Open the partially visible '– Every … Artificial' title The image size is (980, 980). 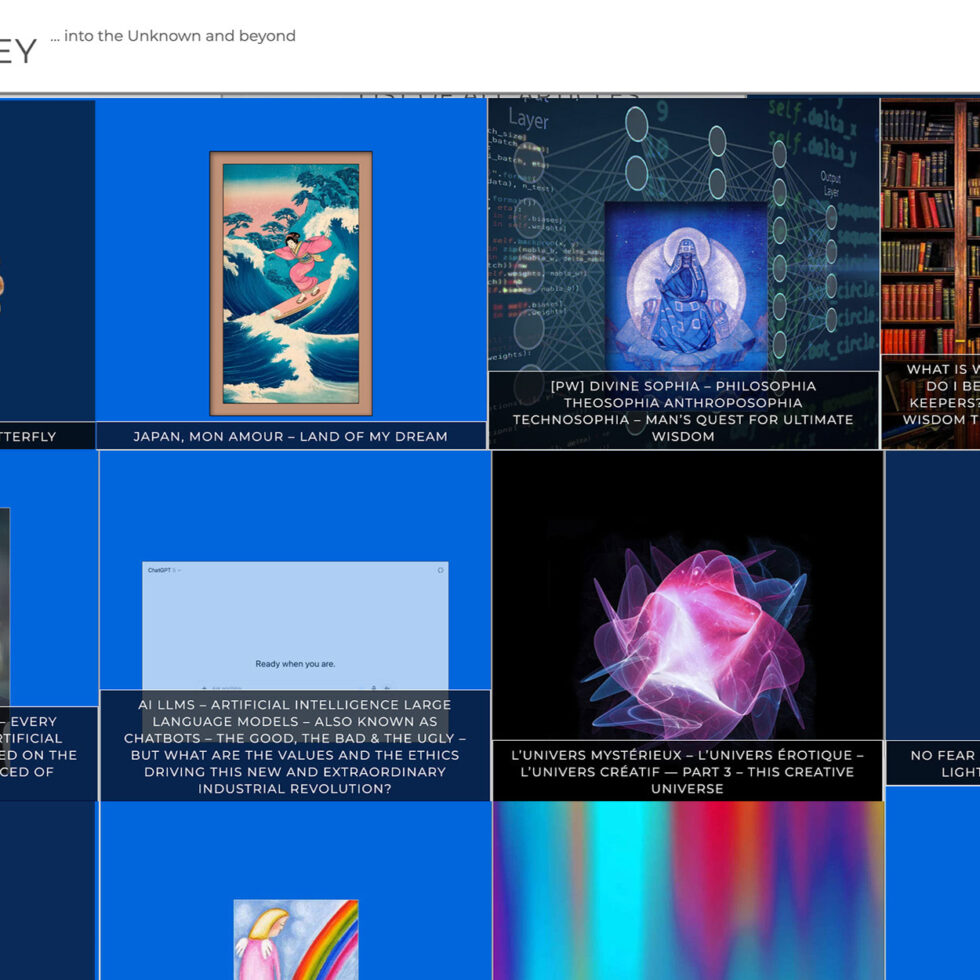tap(40, 746)
